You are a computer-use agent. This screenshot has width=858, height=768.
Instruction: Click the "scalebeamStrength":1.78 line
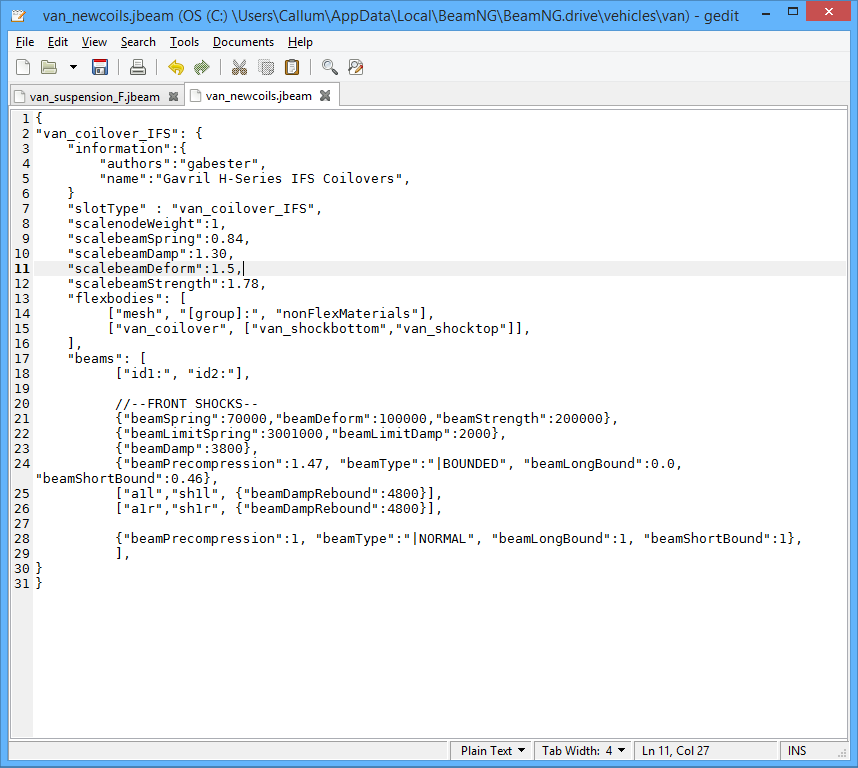pyautogui.click(x=167, y=283)
